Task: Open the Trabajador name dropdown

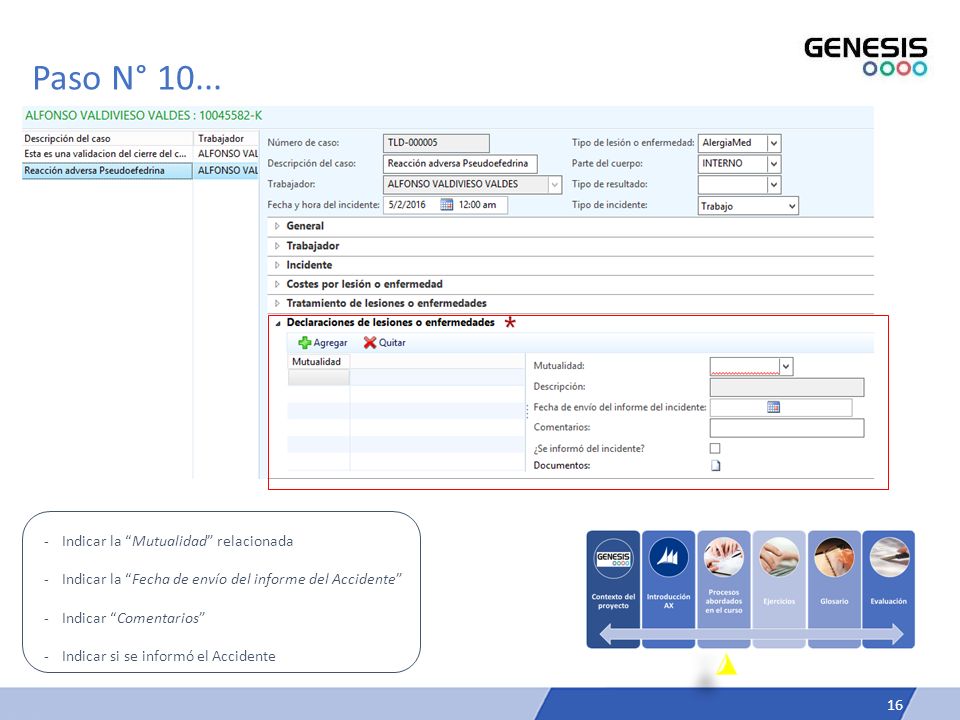Action: [x=555, y=184]
